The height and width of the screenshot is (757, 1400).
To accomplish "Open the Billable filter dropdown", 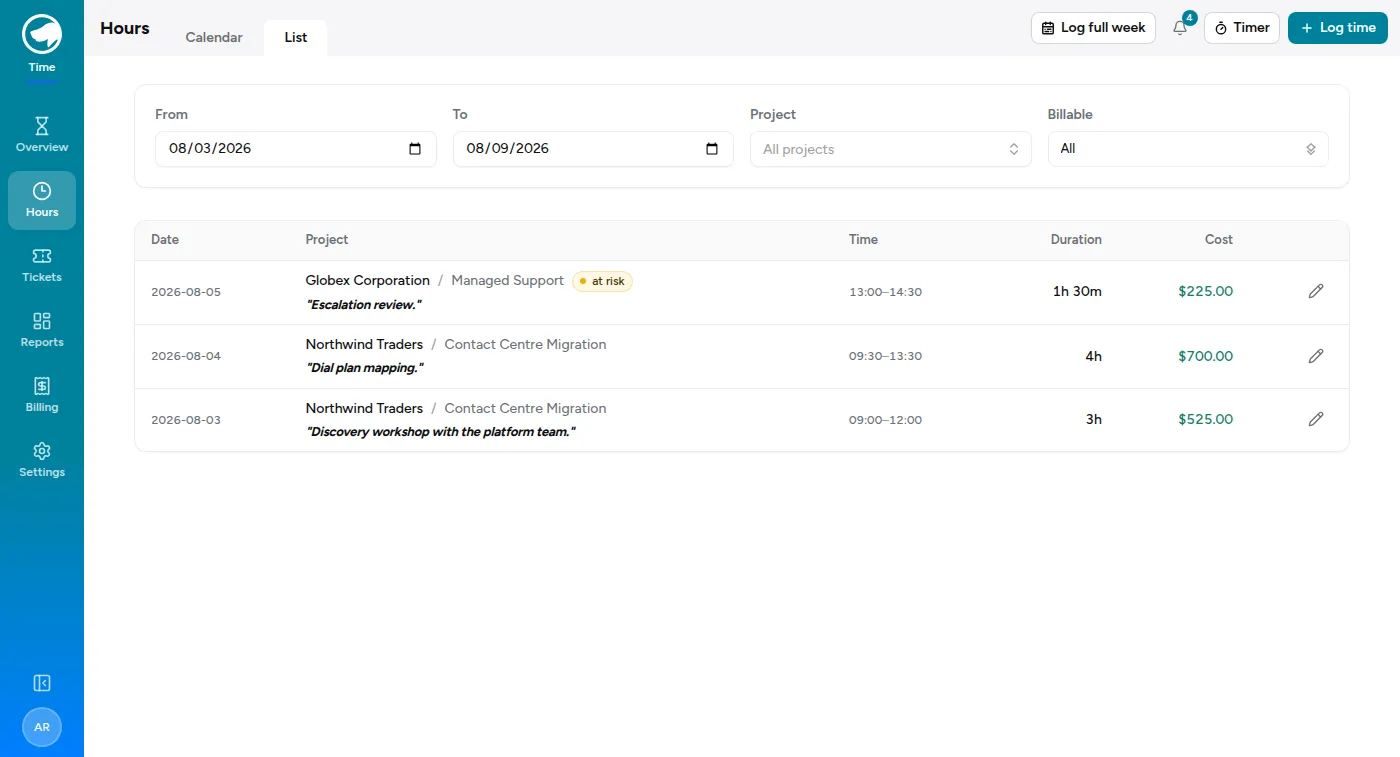I will [1188, 149].
